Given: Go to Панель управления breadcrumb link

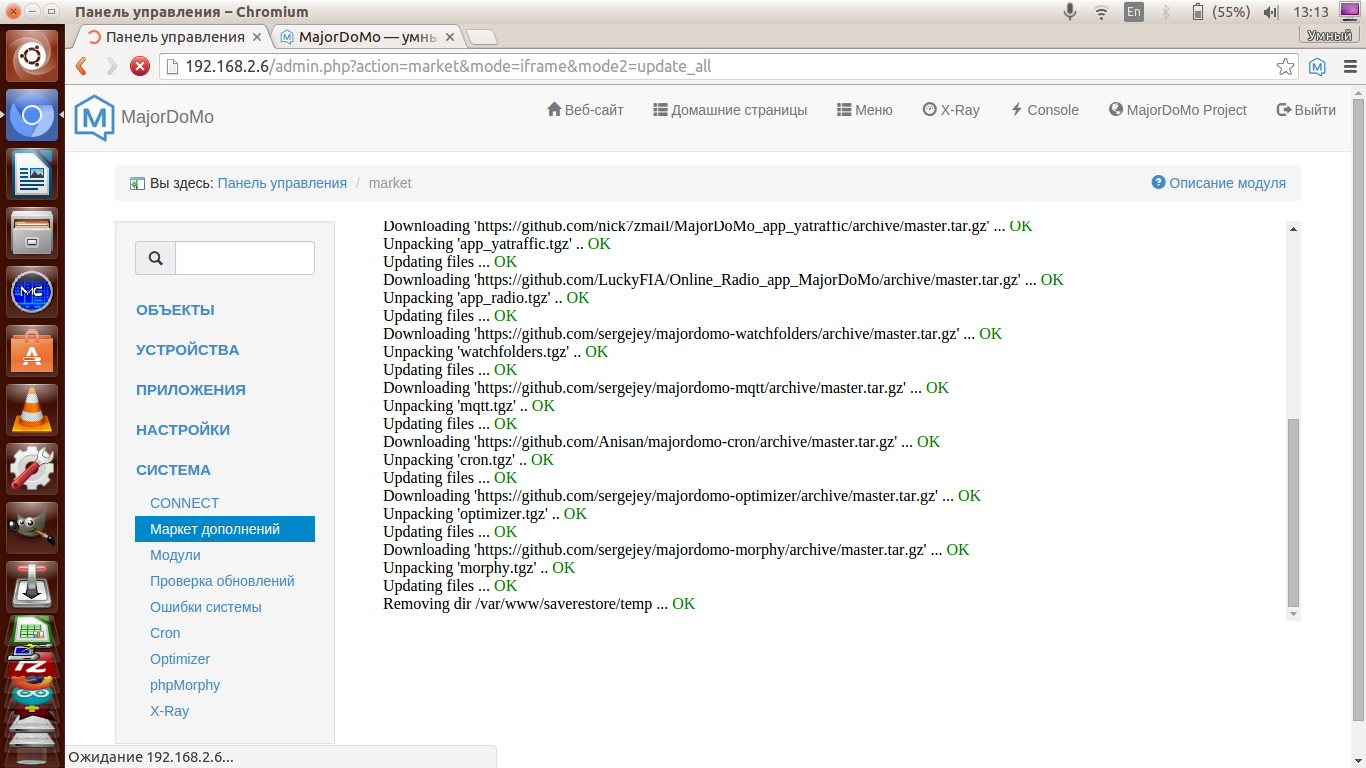Looking at the screenshot, I should (x=282, y=183).
